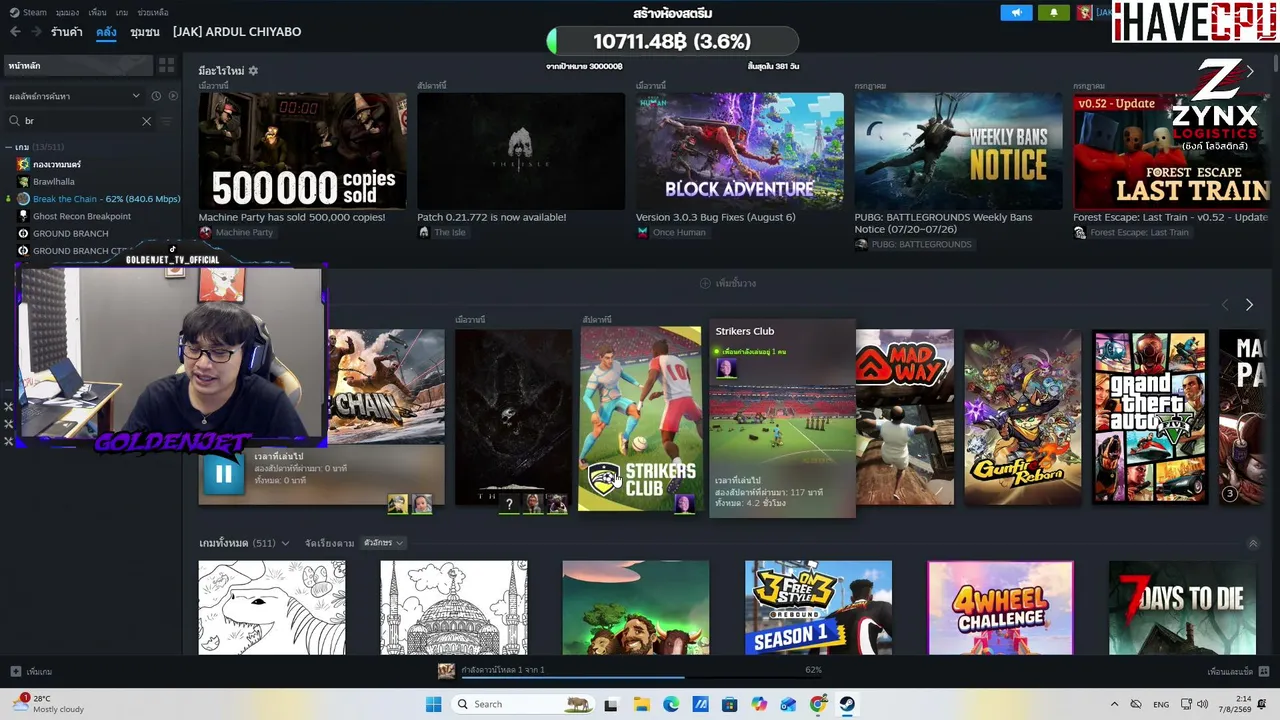1280x720 pixels.
Task: Open the 7 Days to Die game cover
Action: point(1182,608)
